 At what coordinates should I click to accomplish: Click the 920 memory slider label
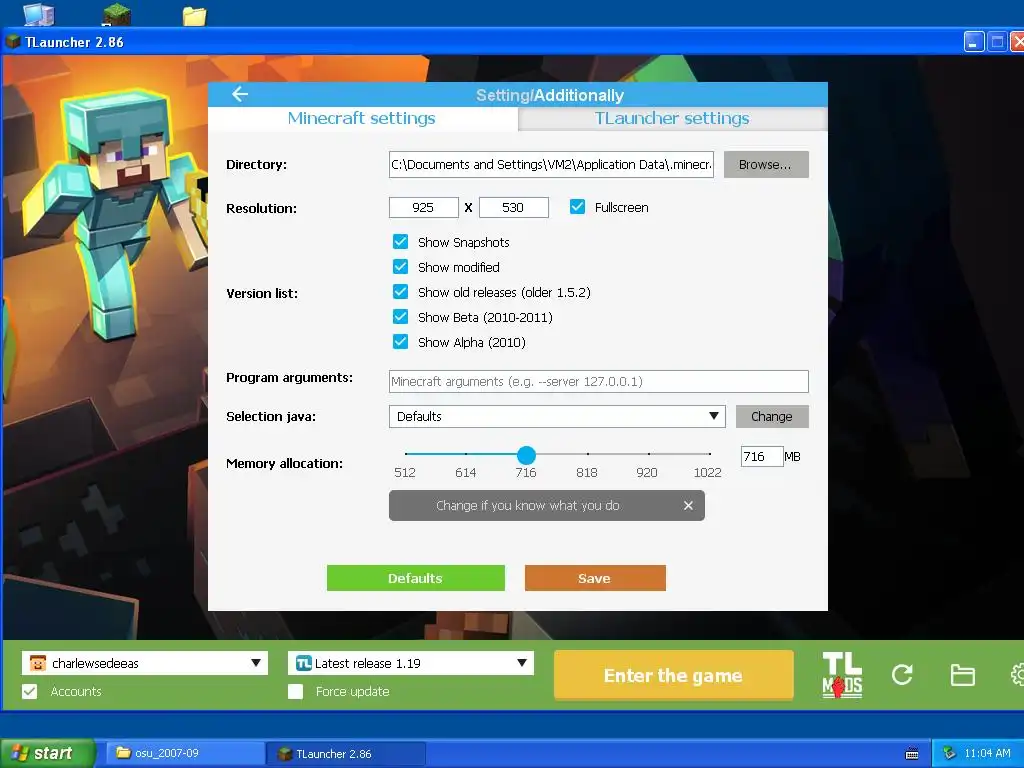pos(647,472)
